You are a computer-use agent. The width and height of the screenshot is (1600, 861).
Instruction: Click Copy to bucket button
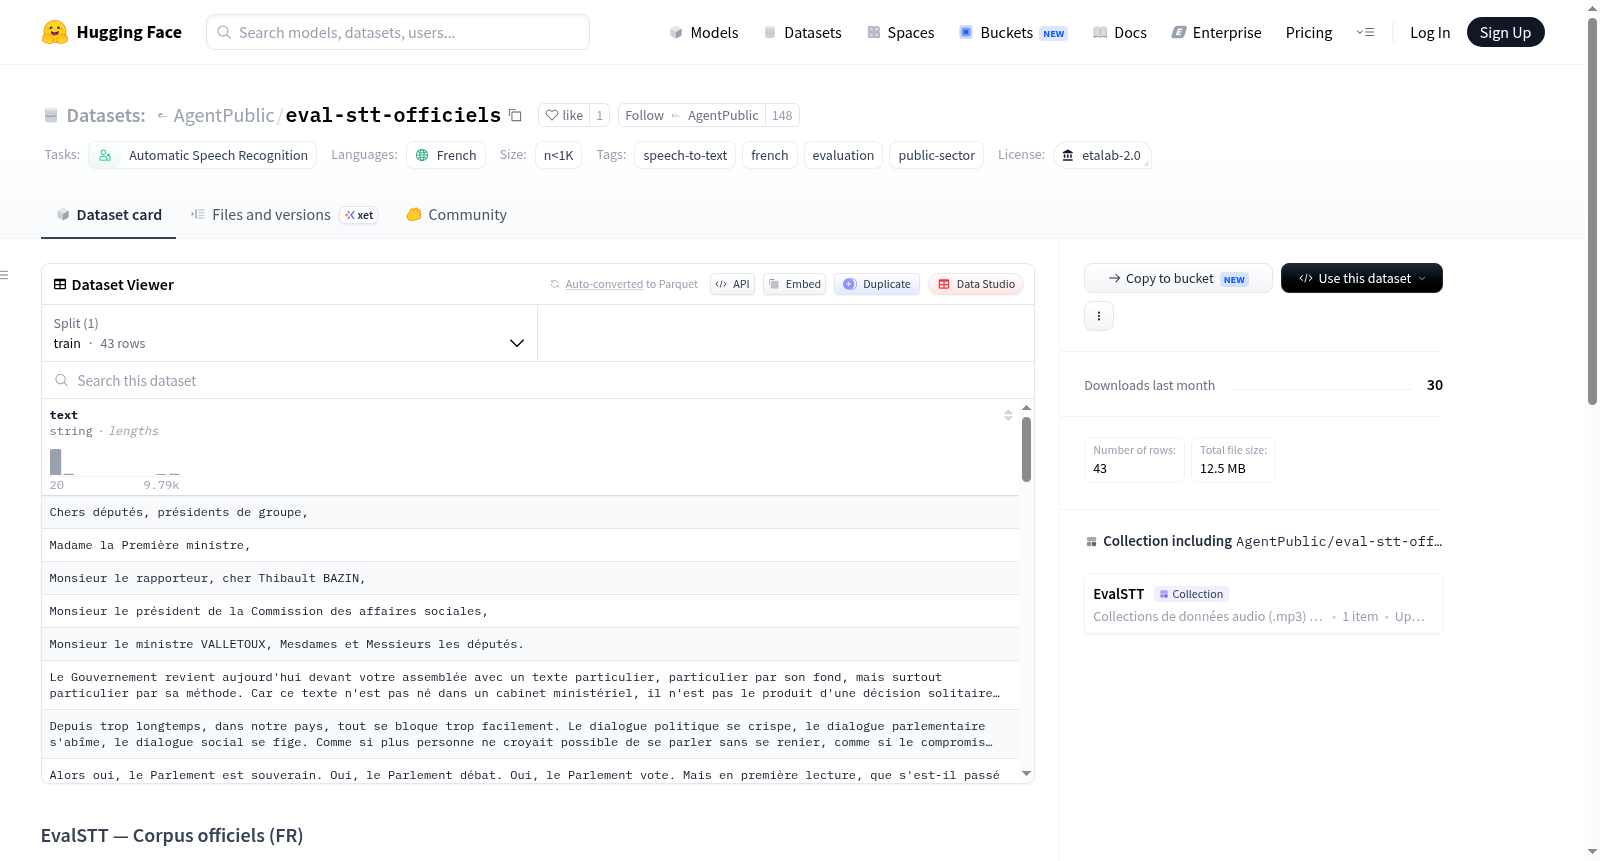(1178, 278)
